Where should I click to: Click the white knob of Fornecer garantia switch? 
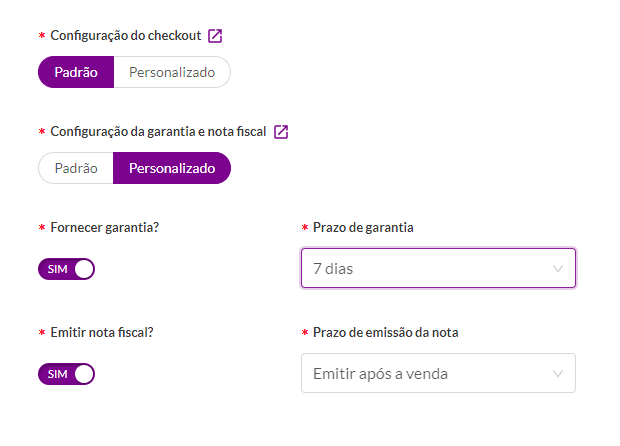pyautogui.click(x=84, y=269)
